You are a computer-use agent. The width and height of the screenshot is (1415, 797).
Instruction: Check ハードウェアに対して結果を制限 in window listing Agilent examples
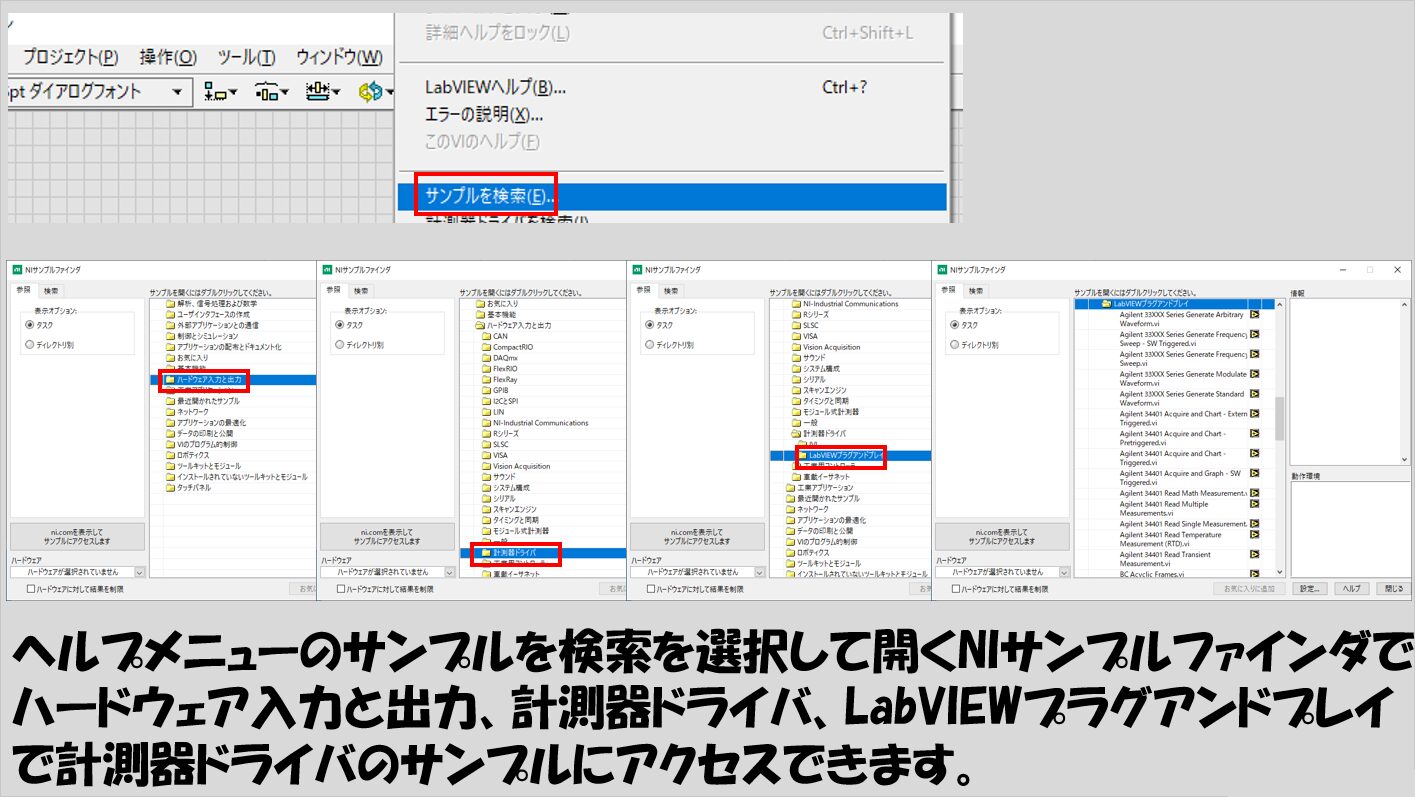tap(955, 589)
